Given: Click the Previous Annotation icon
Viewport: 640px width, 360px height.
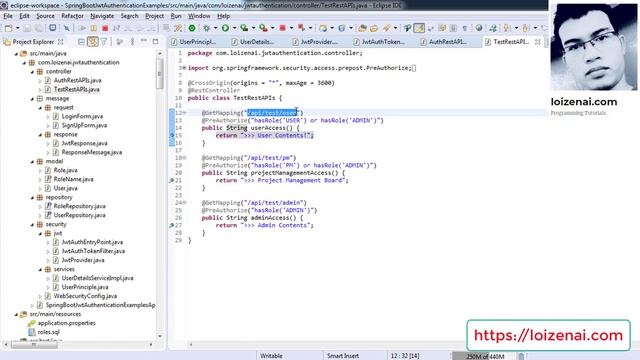Looking at the screenshot, I should [x=526, y=28].
